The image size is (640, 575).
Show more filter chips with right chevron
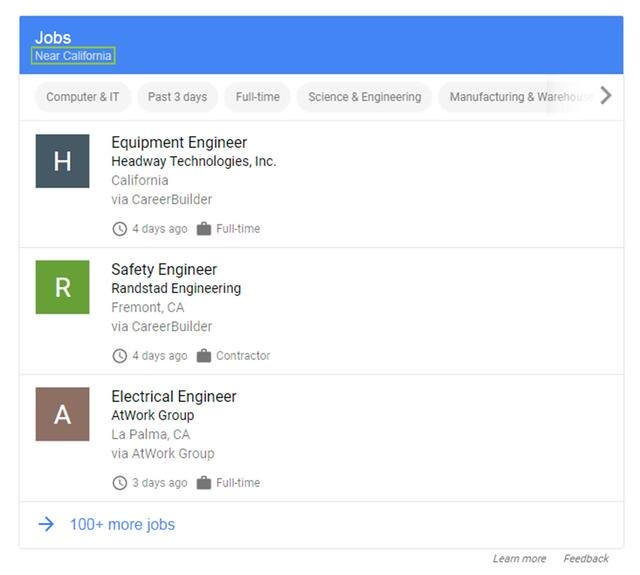pos(606,96)
